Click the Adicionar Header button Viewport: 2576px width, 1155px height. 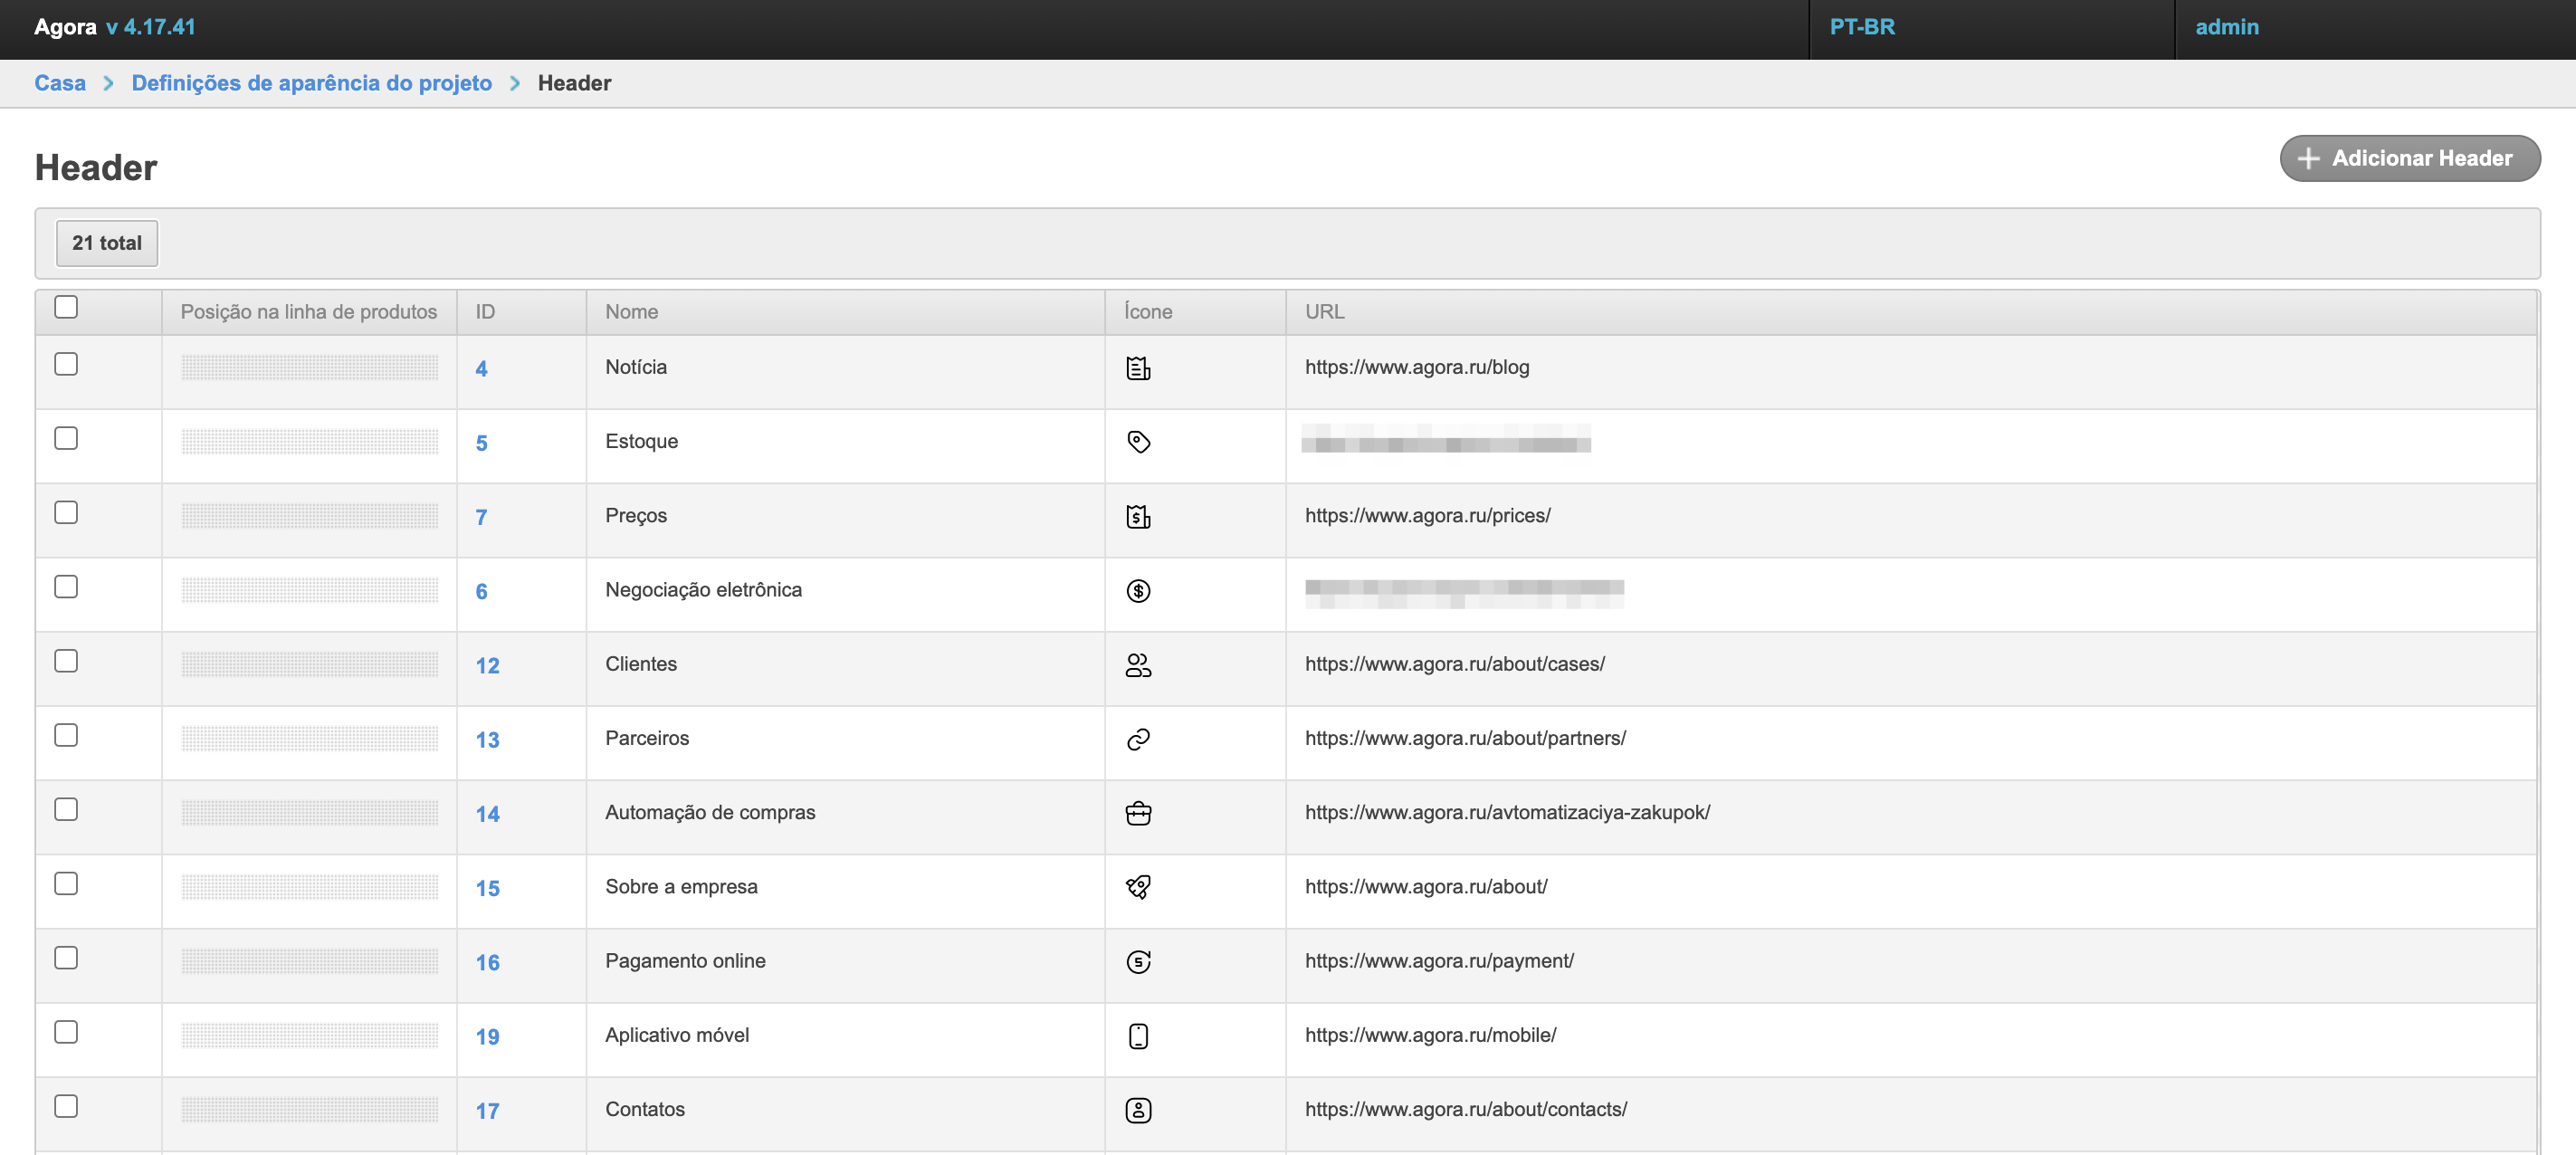coord(2409,158)
